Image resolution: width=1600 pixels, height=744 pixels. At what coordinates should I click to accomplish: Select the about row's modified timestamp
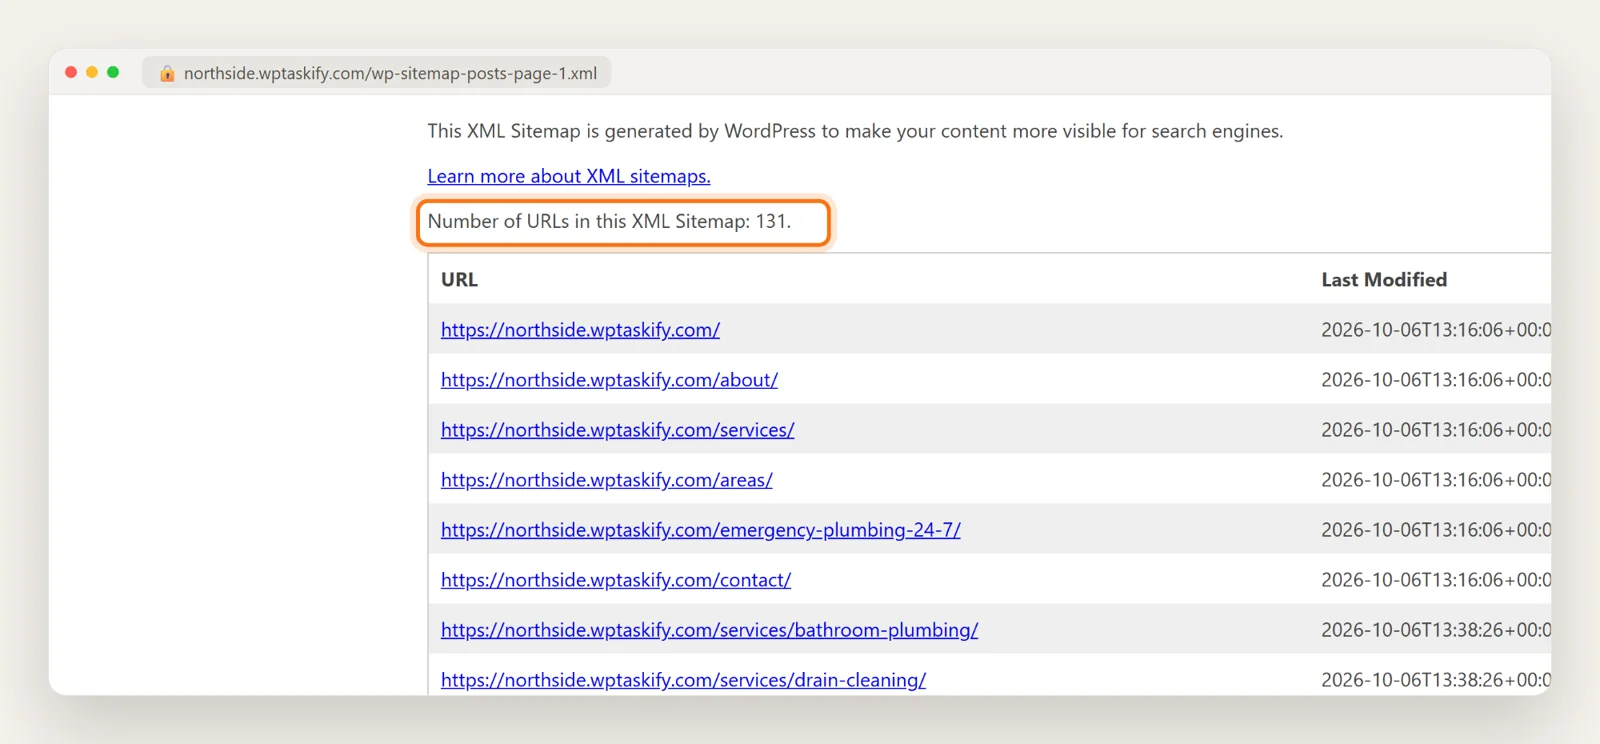pyautogui.click(x=1436, y=380)
